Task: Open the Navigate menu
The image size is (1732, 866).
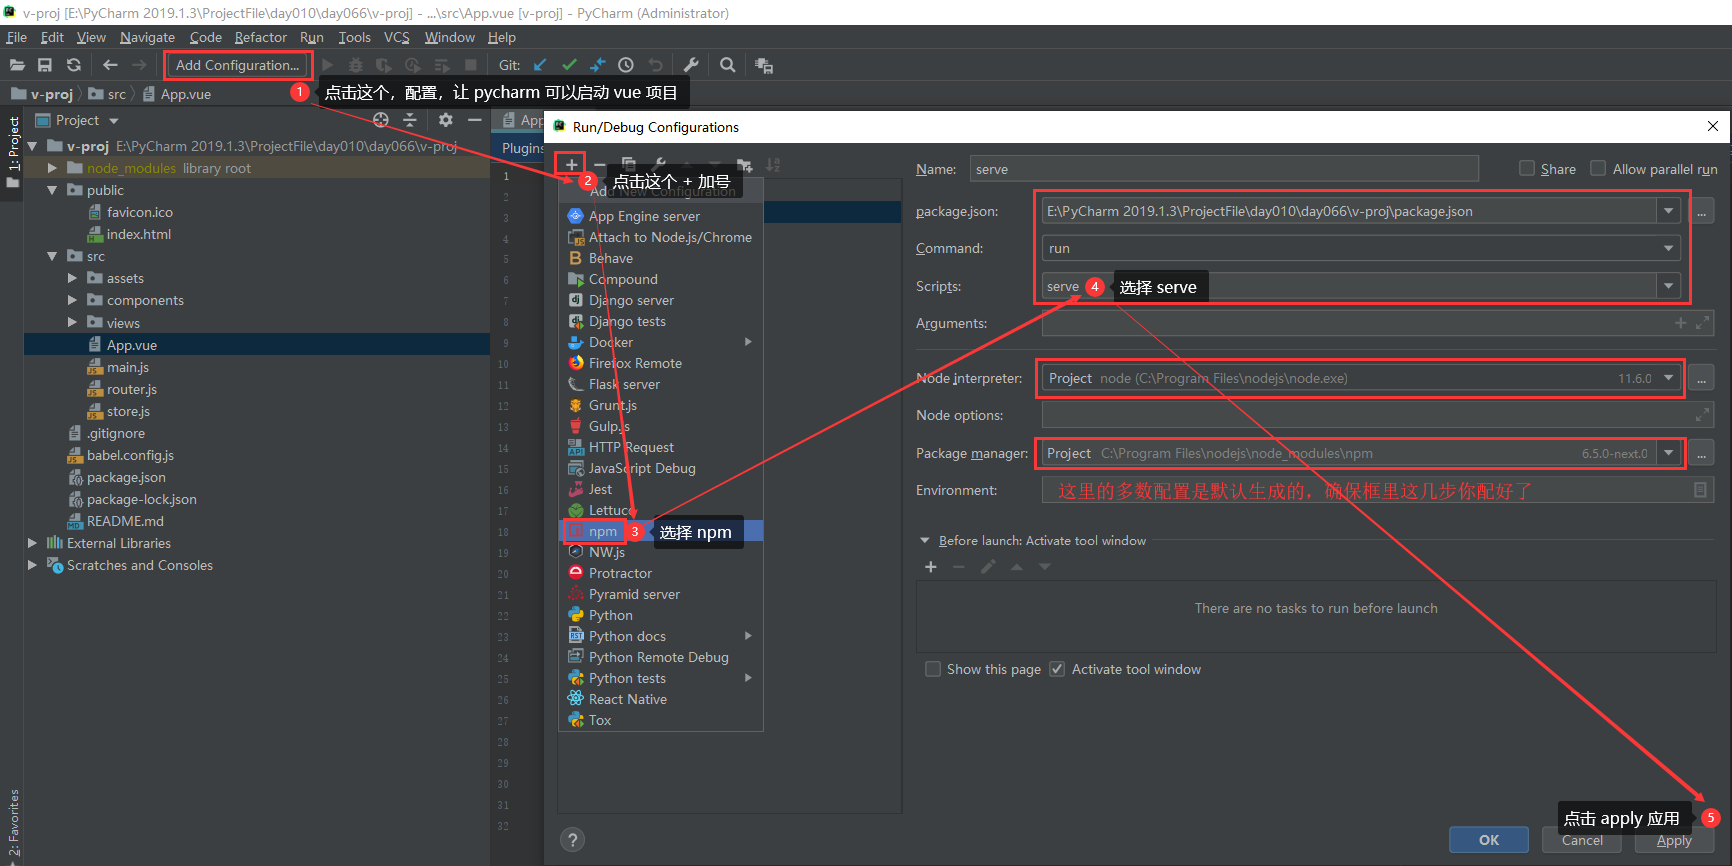Action: point(147,37)
